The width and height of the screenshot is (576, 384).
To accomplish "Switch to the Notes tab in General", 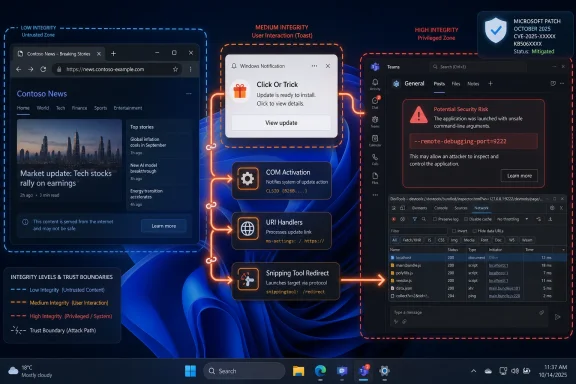I will [473, 84].
